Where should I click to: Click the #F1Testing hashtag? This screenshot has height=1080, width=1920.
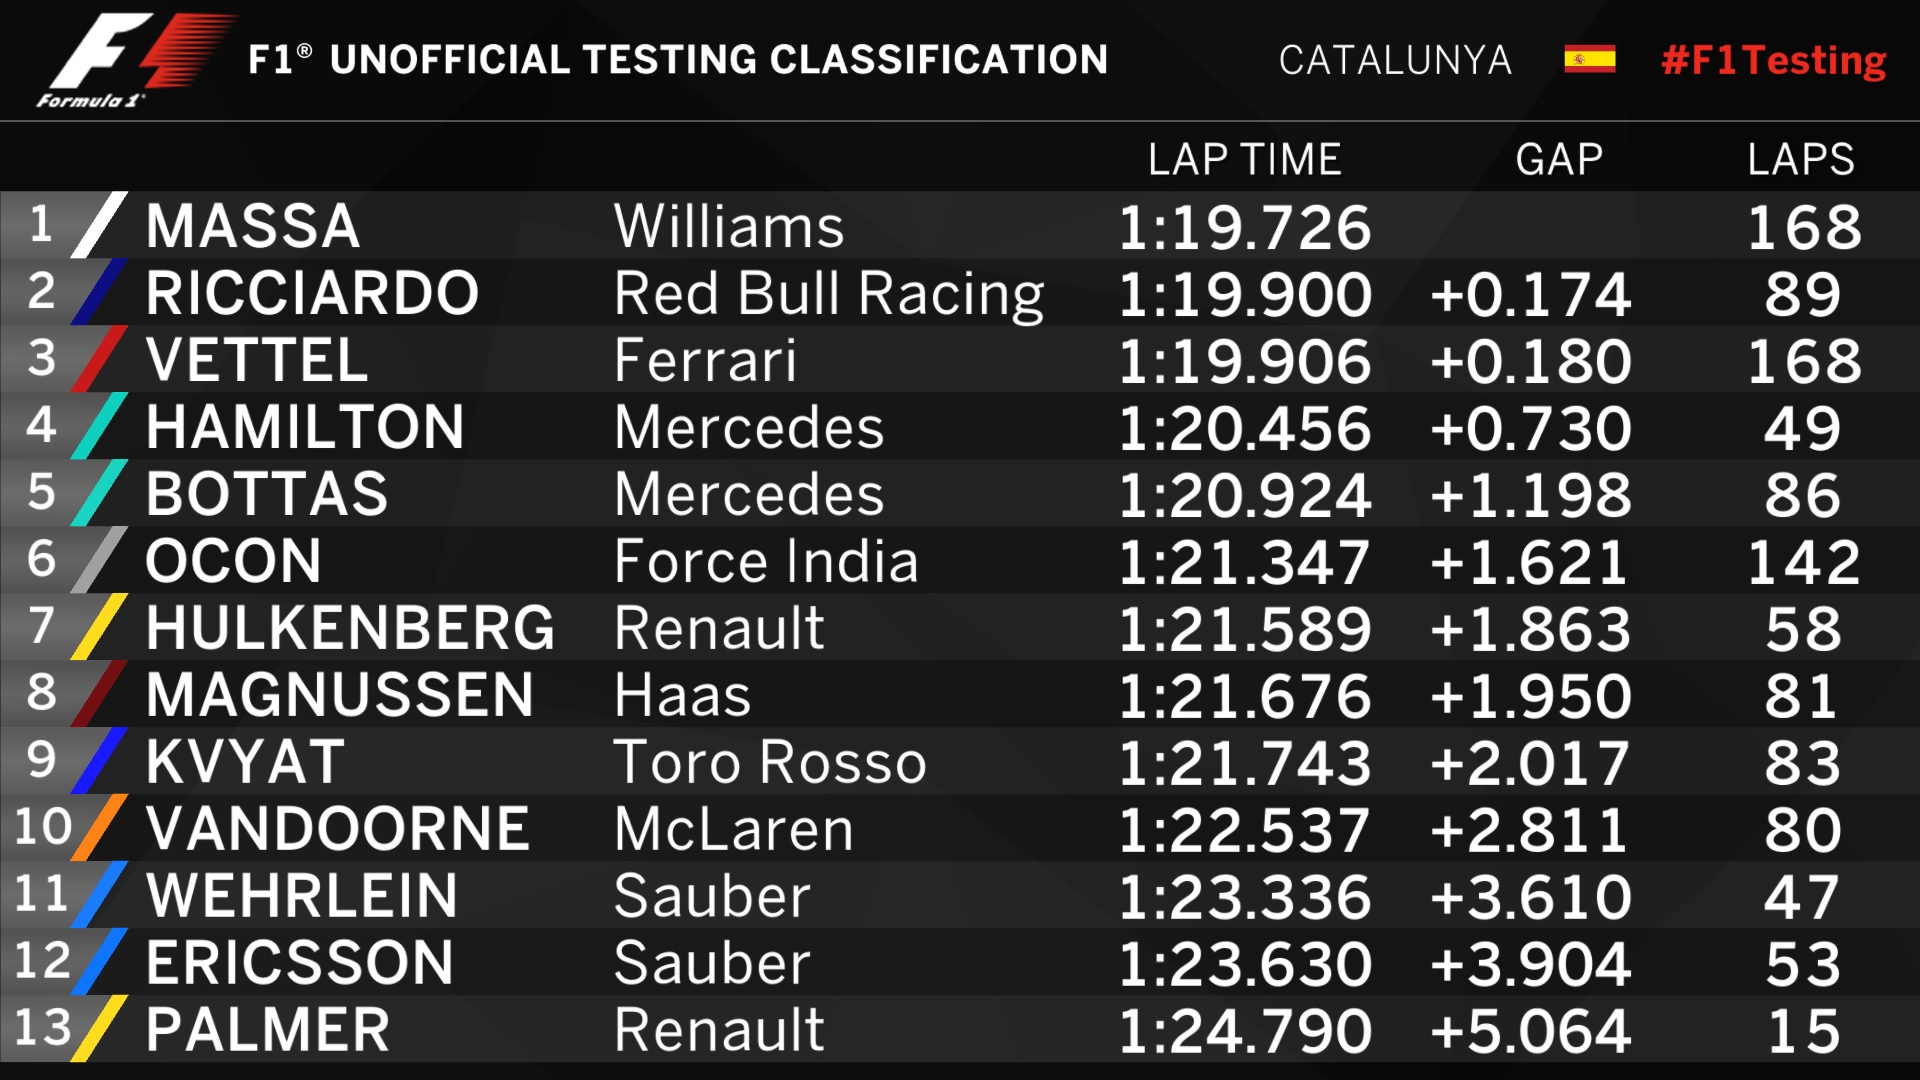[x=1773, y=60]
